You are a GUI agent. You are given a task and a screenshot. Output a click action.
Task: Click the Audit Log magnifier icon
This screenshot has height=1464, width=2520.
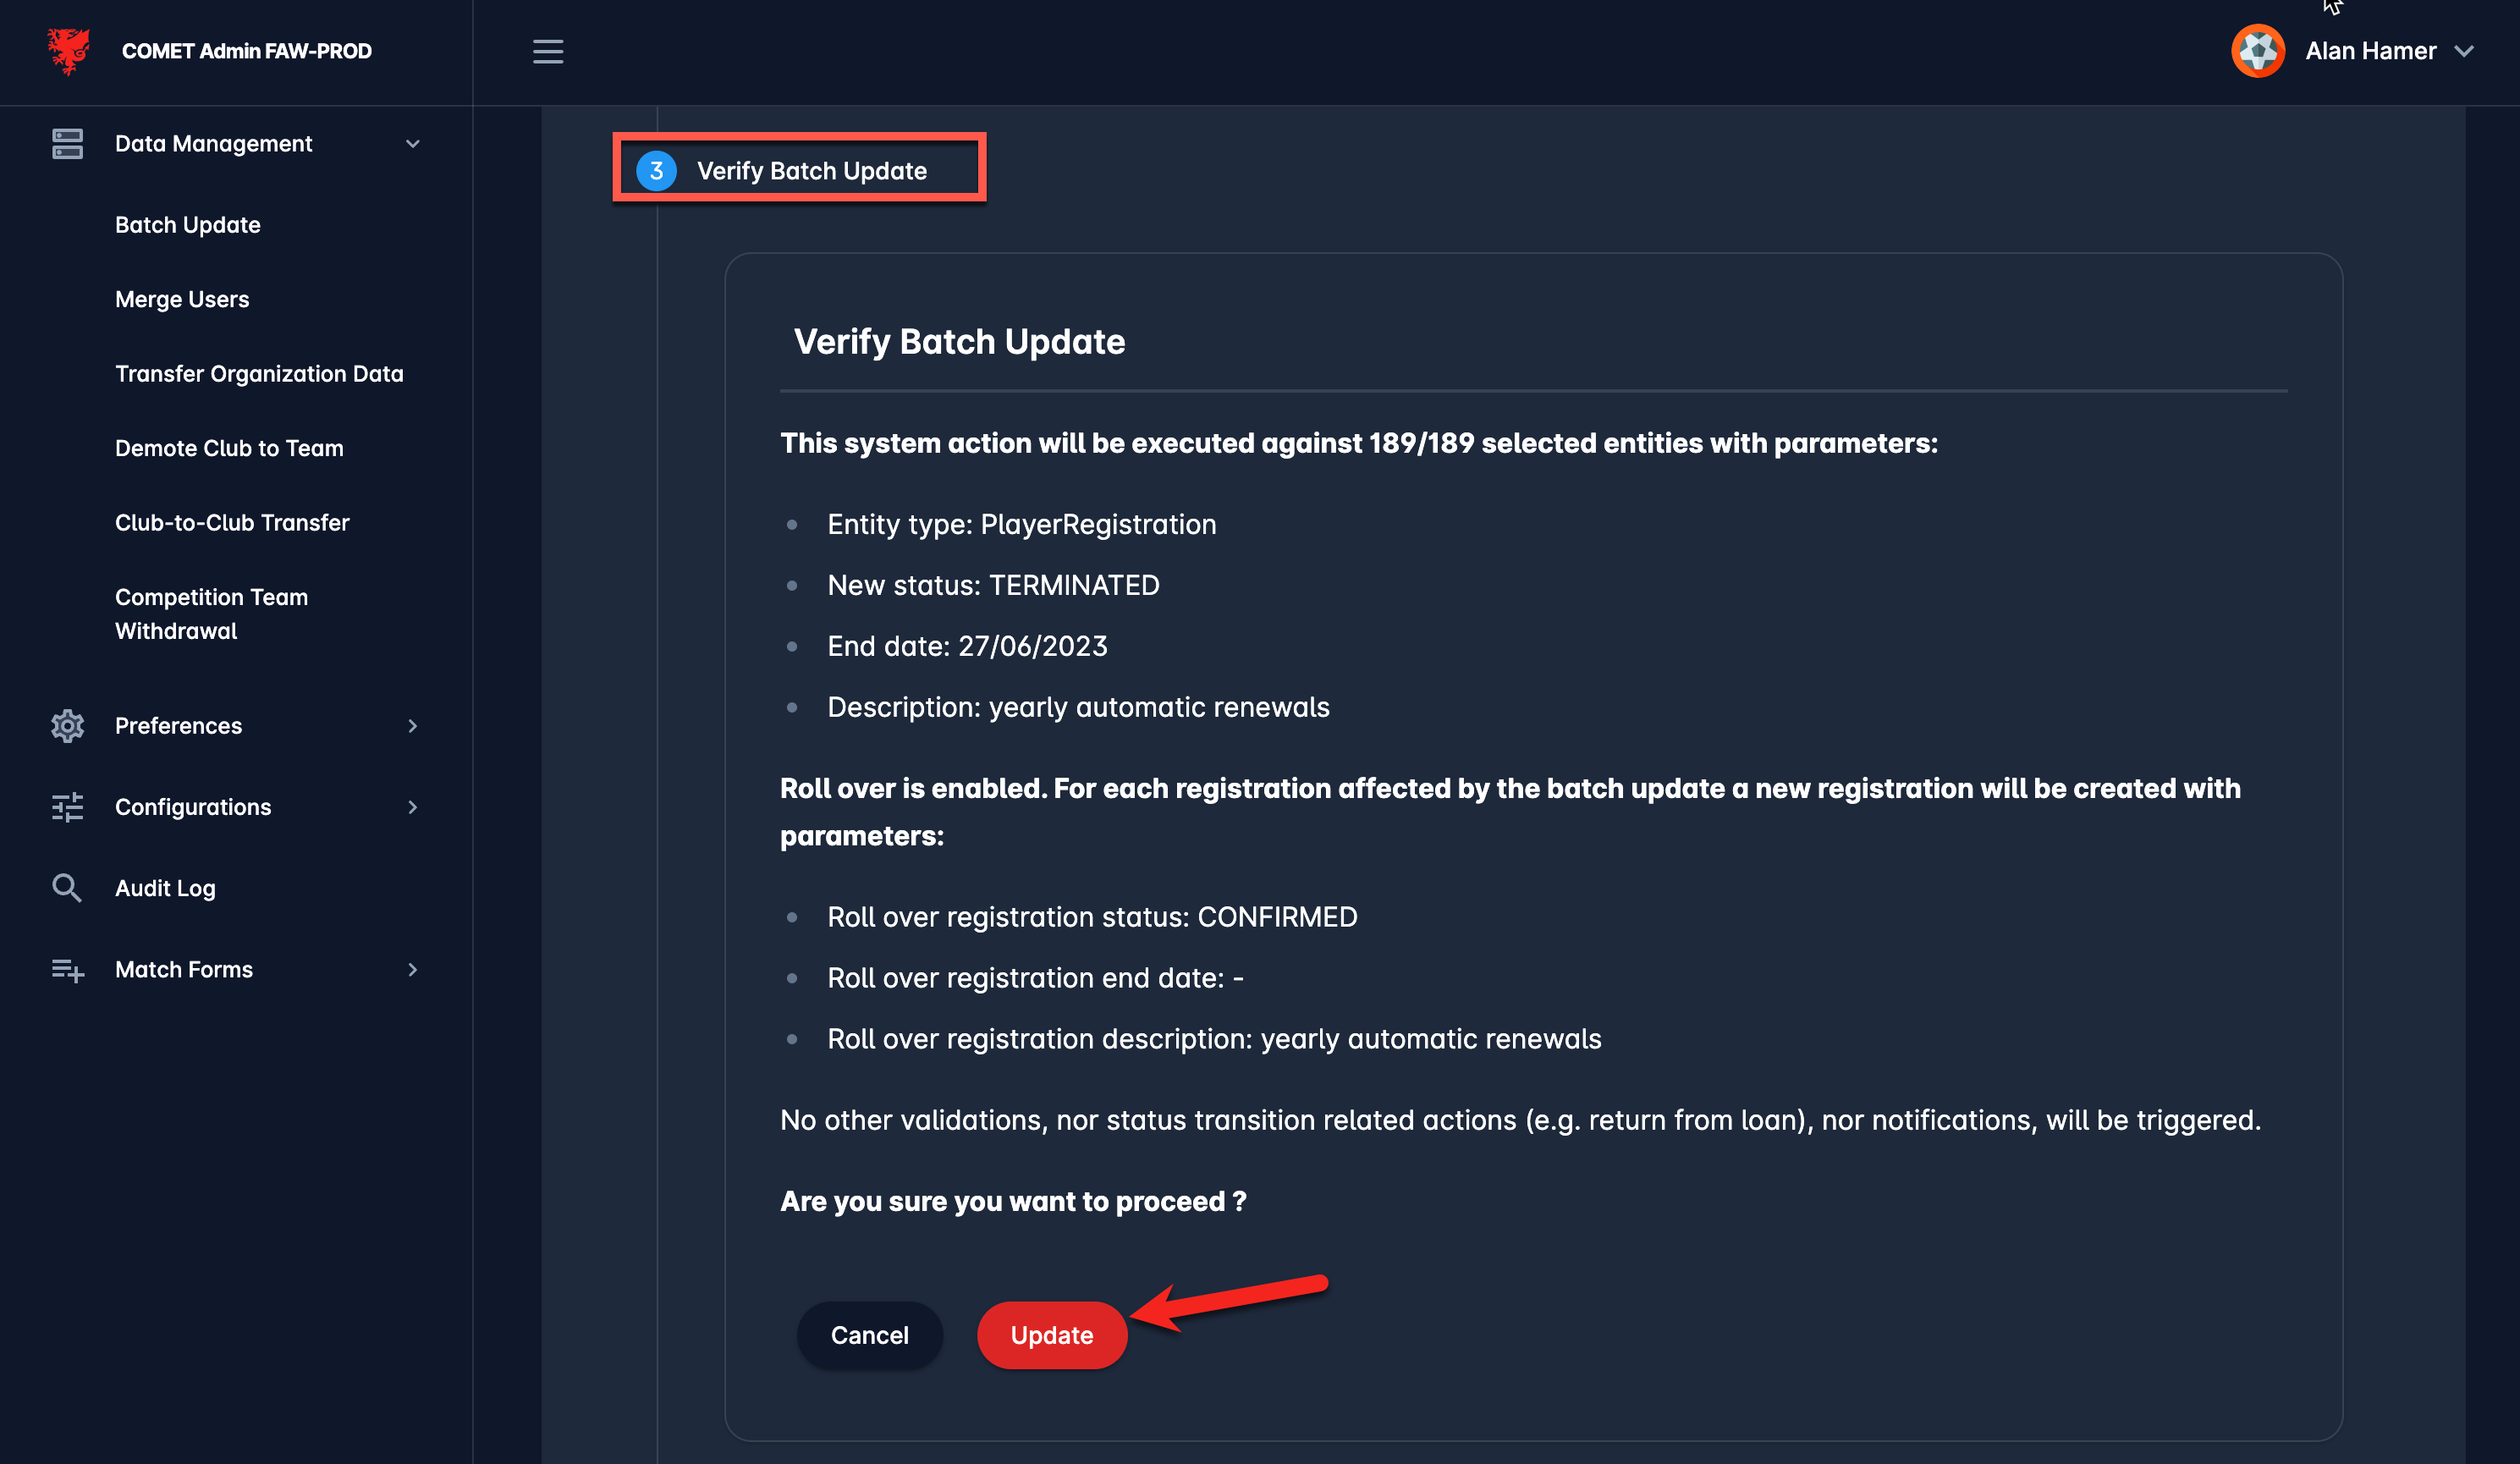click(x=67, y=888)
